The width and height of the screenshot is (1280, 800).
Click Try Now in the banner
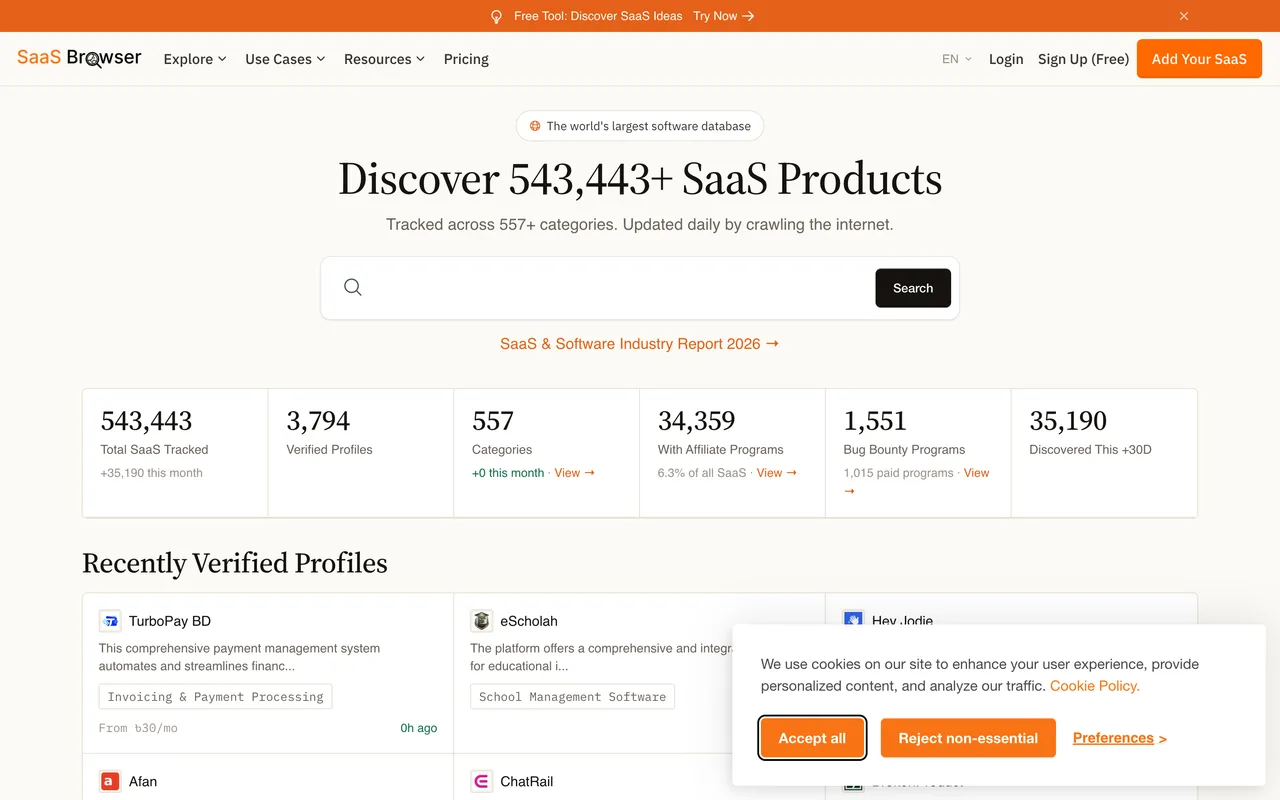click(724, 16)
